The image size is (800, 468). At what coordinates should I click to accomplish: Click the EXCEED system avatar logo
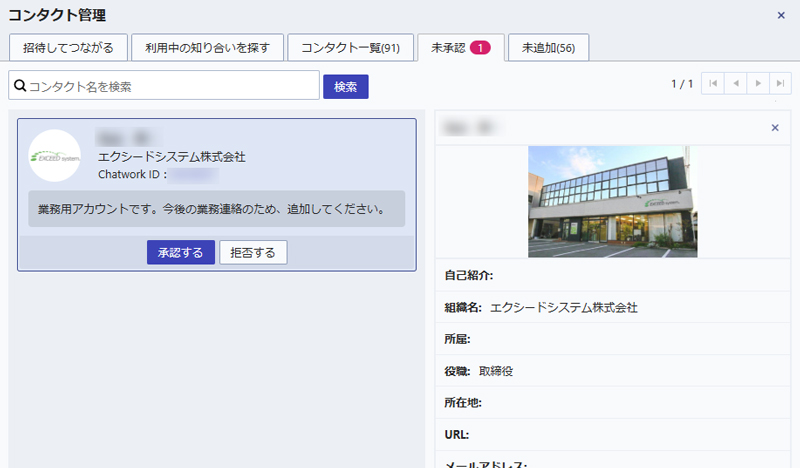click(x=55, y=156)
